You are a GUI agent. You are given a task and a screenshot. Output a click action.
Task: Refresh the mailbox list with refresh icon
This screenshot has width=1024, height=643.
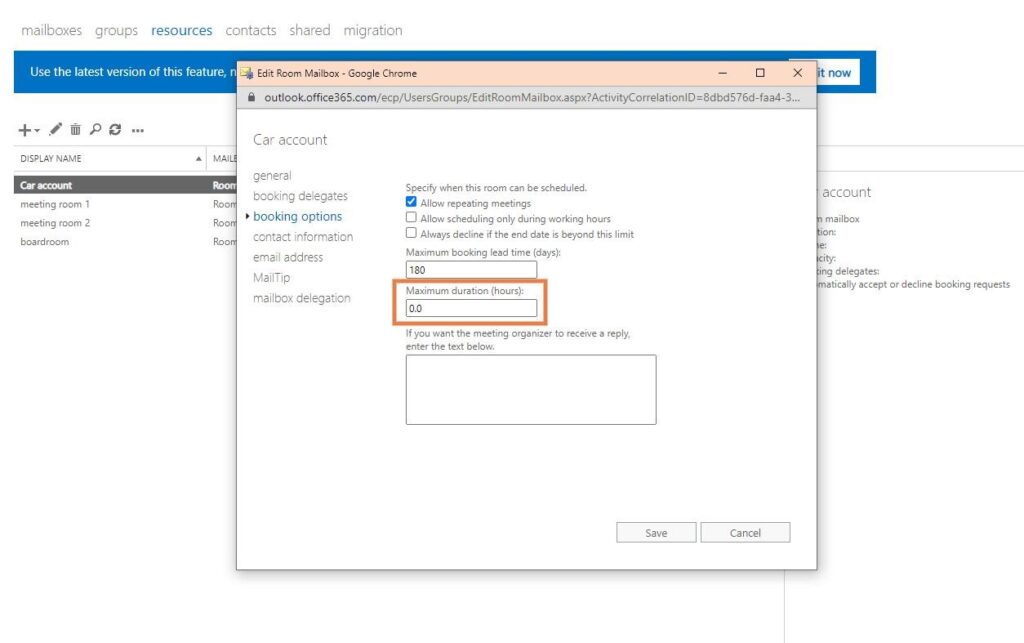(117, 128)
